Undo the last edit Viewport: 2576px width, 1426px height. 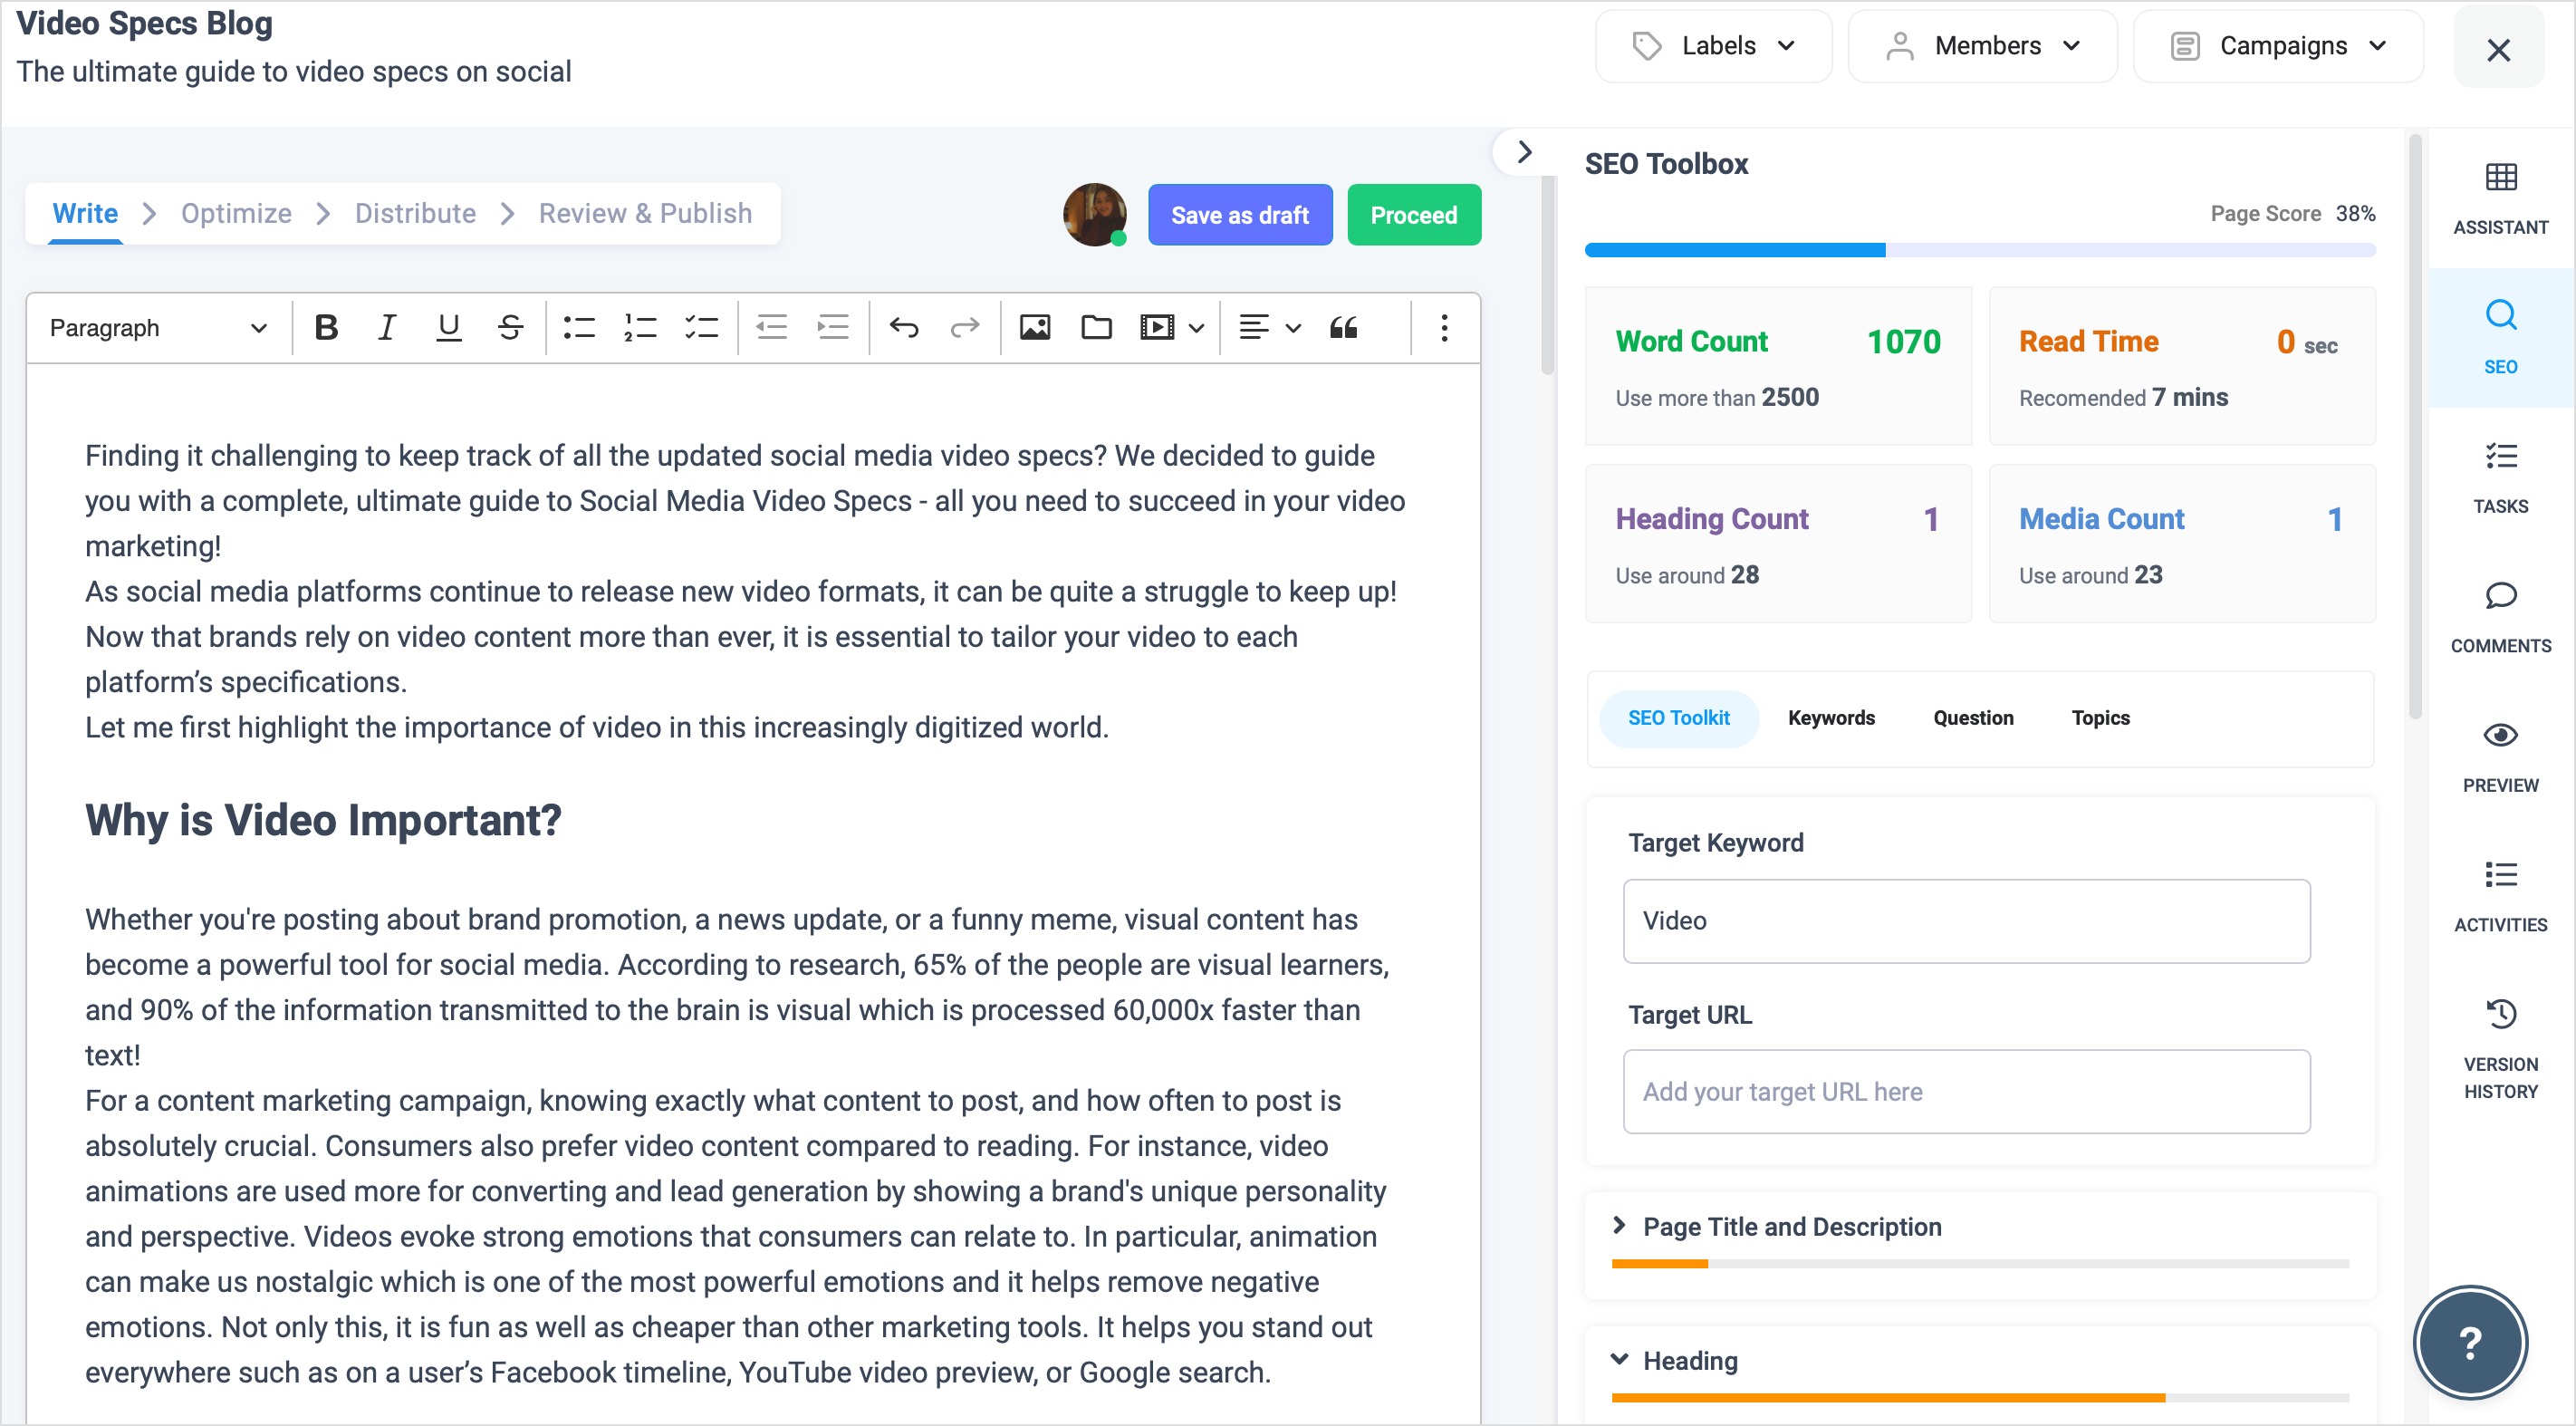point(903,328)
